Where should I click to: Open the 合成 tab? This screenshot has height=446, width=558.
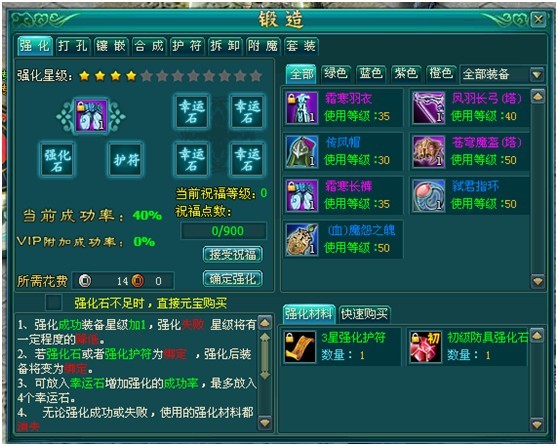pyautogui.click(x=149, y=46)
